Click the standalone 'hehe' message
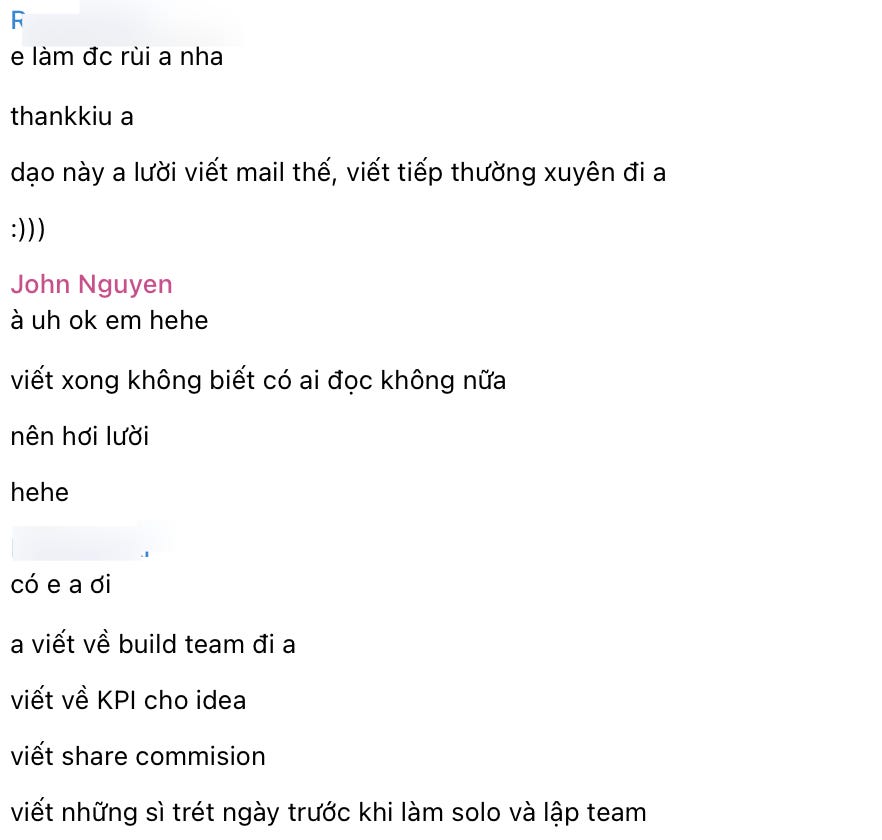Screen dimensions: 882x840 tap(39, 492)
